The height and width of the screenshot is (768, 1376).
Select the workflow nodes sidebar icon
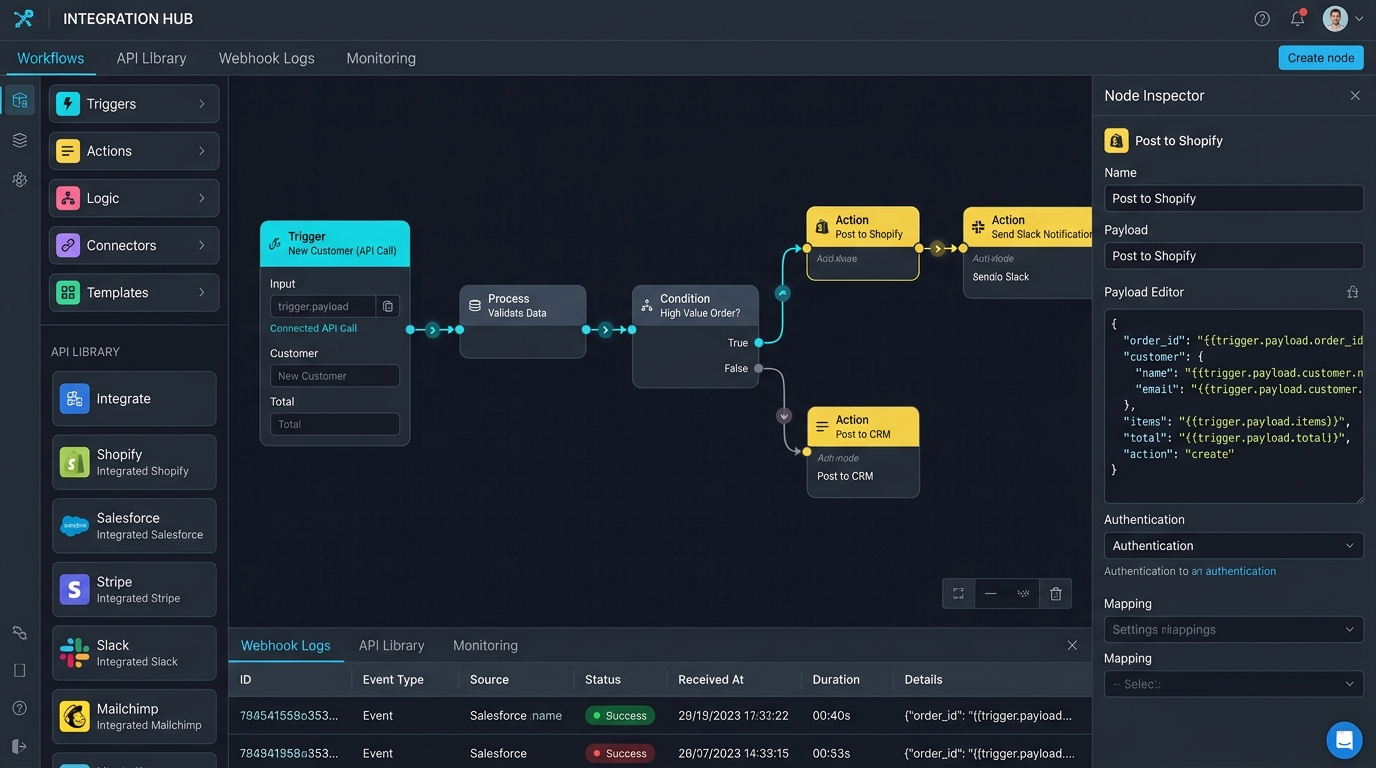[x=20, y=100]
